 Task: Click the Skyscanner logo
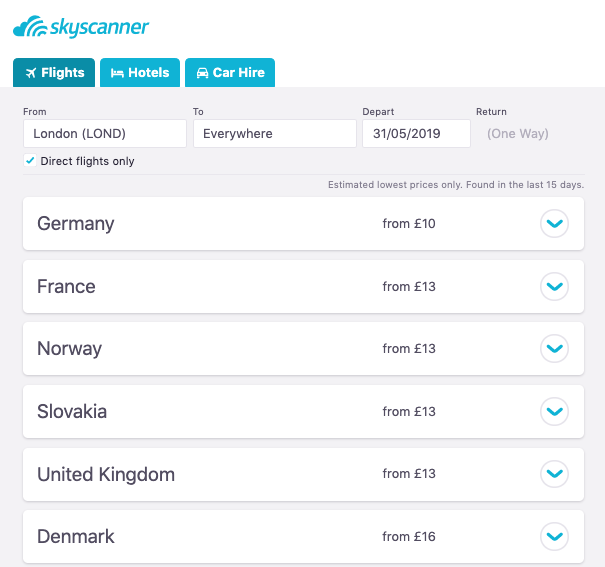point(81,26)
